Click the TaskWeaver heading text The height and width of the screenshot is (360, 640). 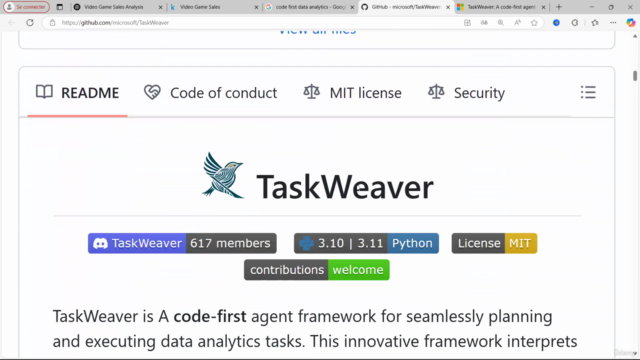345,187
